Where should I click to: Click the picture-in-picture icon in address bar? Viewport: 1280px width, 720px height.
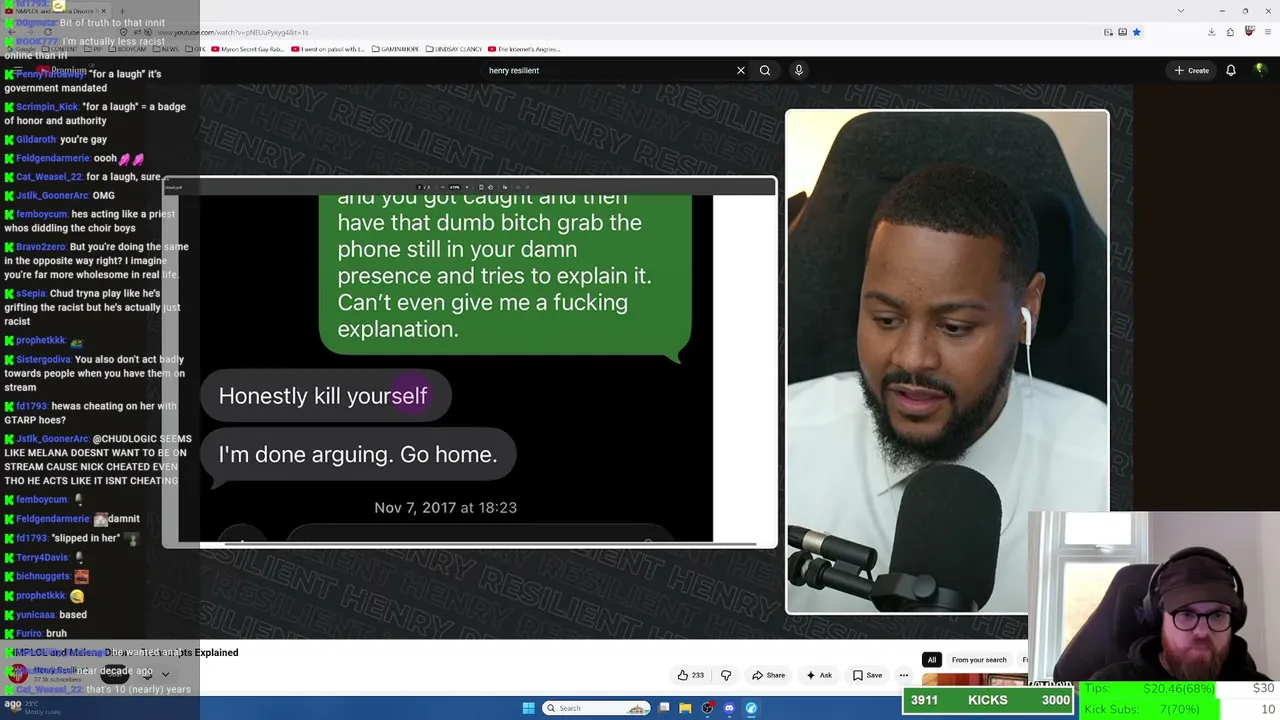[x=1108, y=32]
